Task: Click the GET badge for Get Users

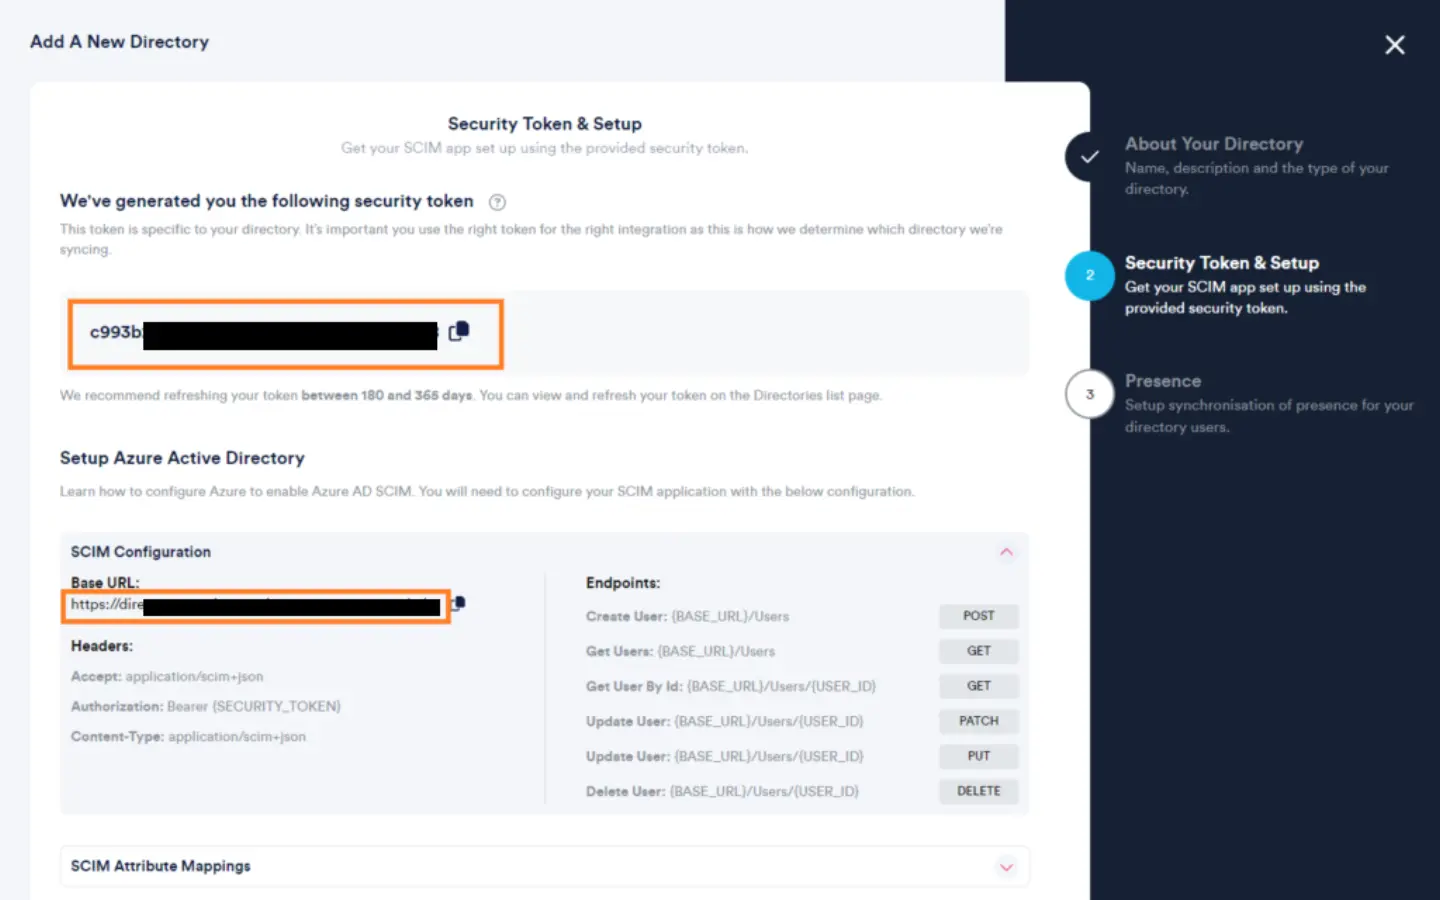Action: 978,651
